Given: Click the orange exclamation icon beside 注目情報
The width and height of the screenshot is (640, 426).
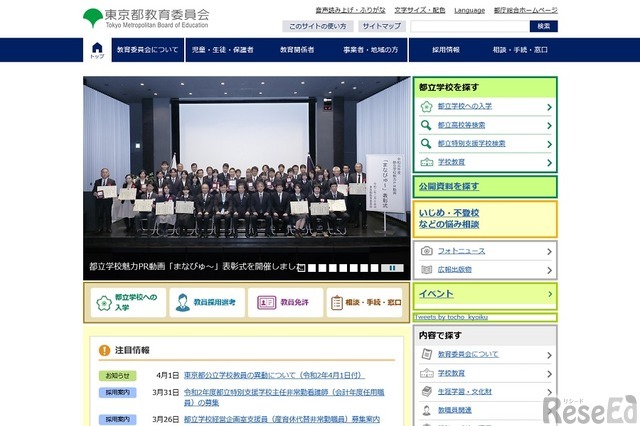Looking at the screenshot, I should [x=104, y=350].
